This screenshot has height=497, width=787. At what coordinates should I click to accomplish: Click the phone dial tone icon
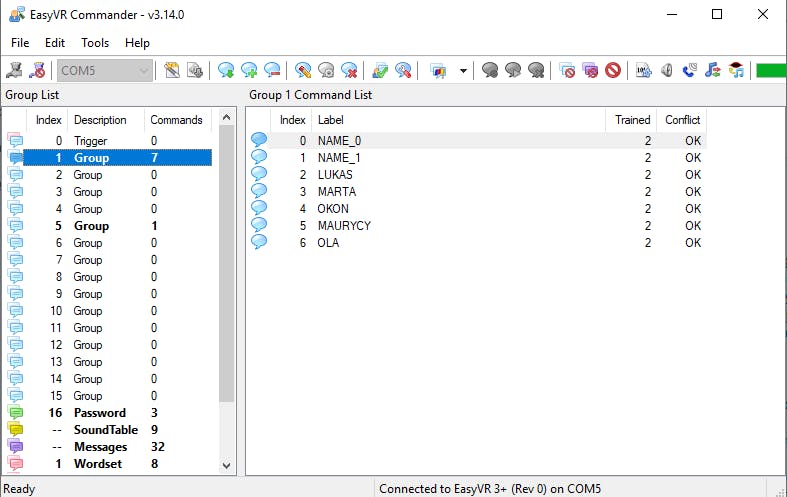click(689, 70)
